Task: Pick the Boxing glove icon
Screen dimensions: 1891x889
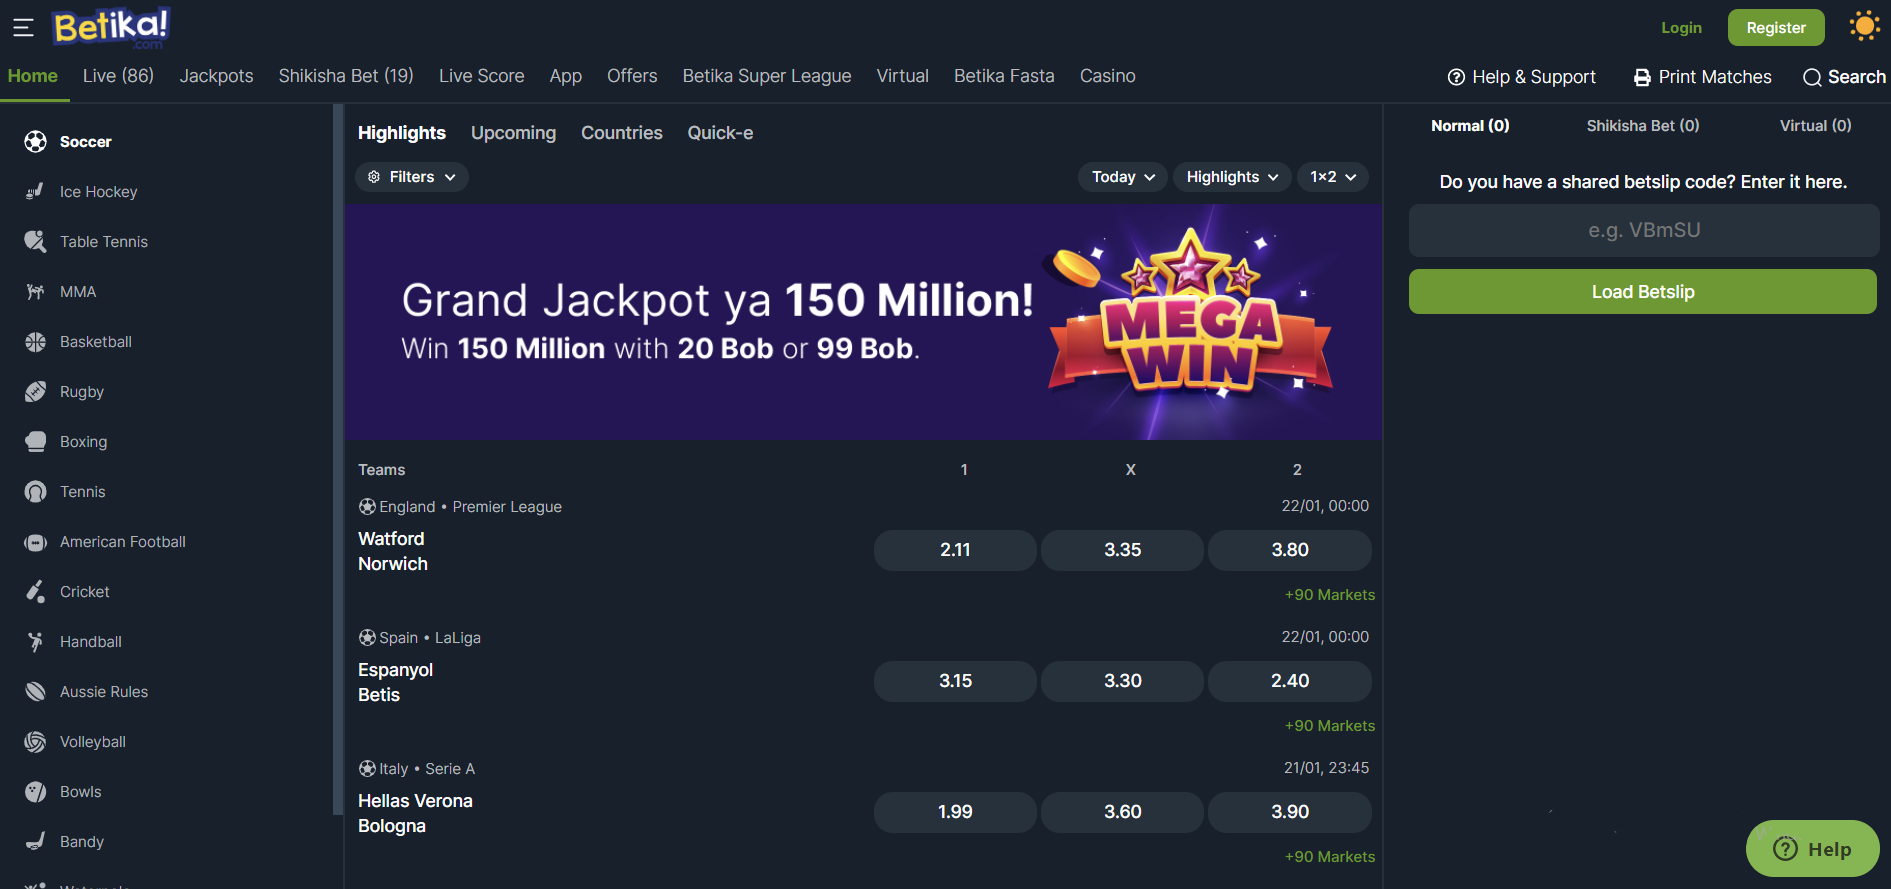Action: (36, 442)
